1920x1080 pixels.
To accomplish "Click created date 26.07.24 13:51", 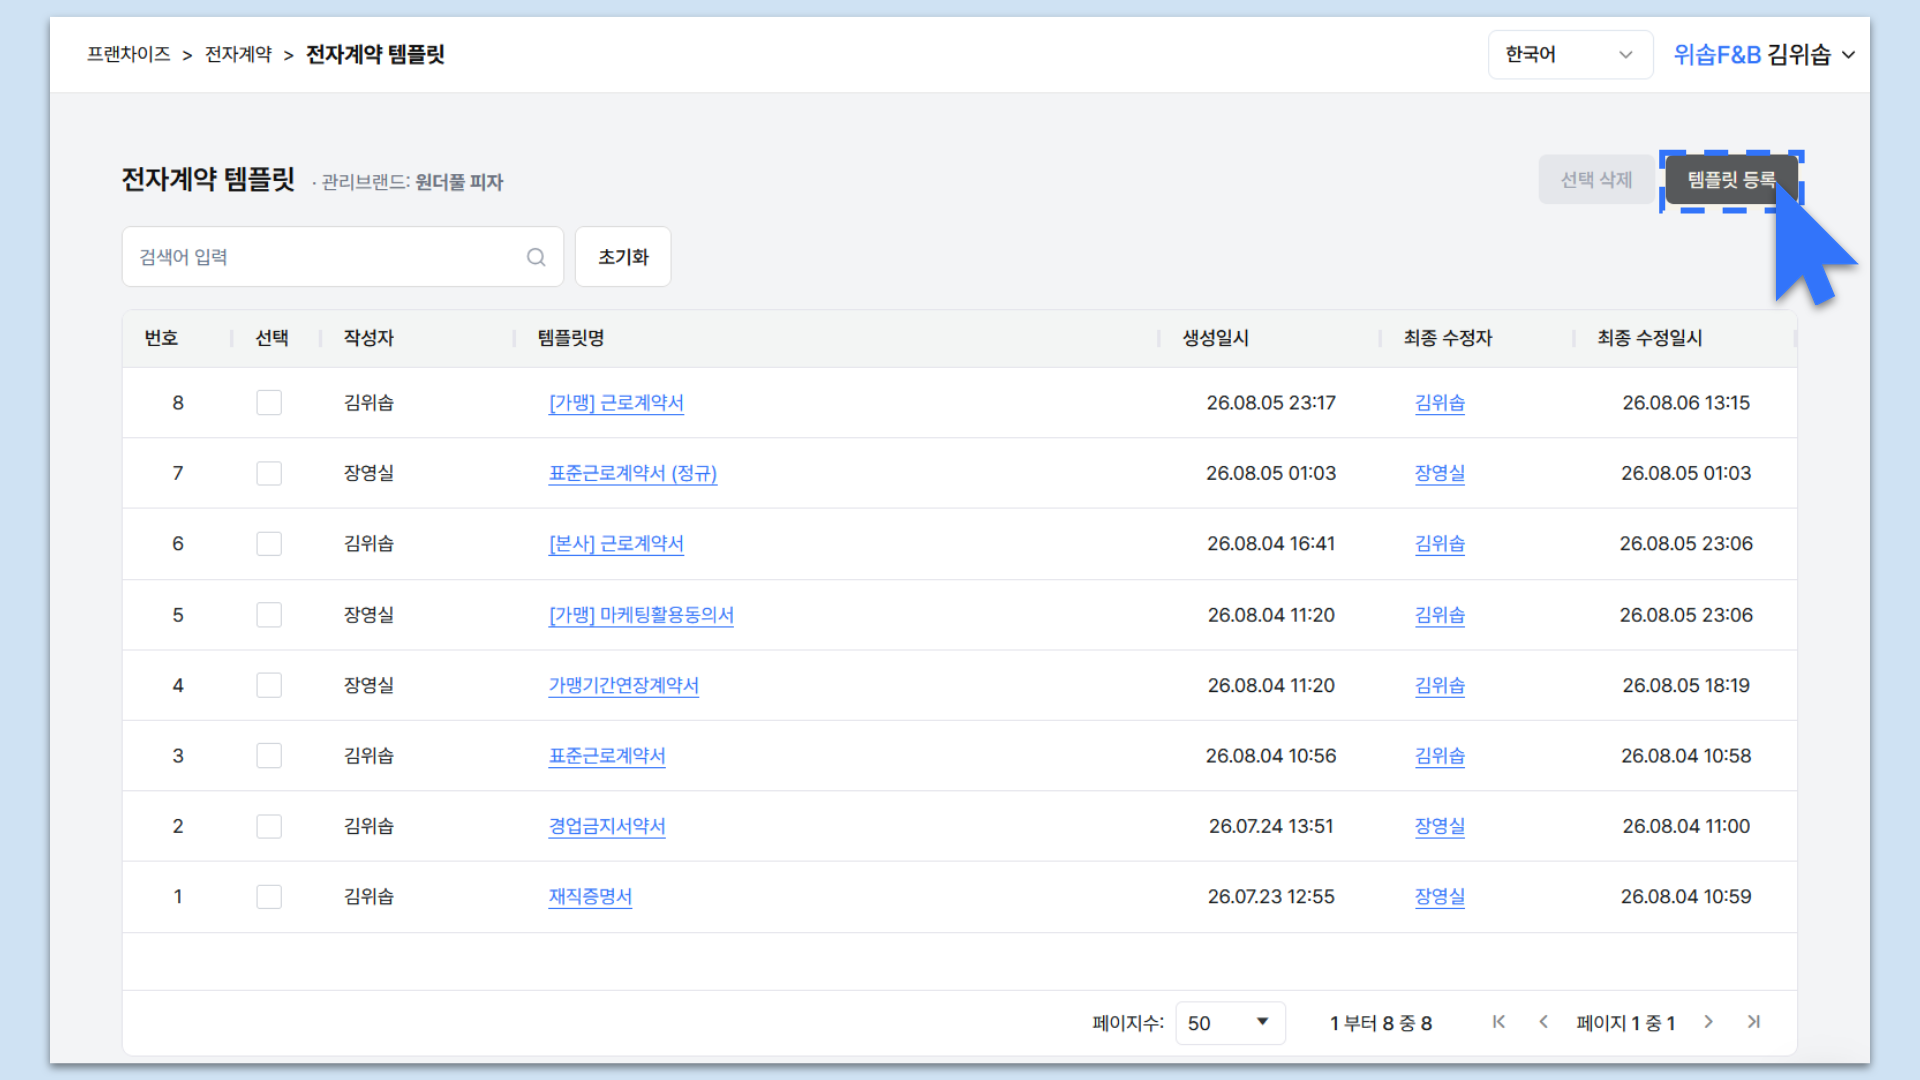I will click(1271, 826).
